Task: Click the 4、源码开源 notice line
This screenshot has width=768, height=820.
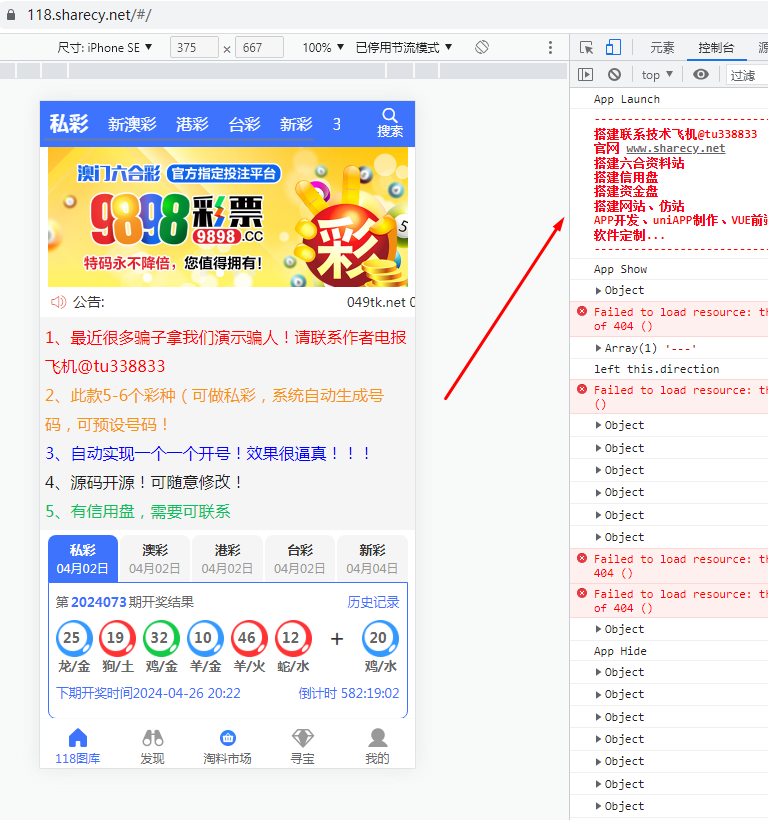Action: coord(145,482)
